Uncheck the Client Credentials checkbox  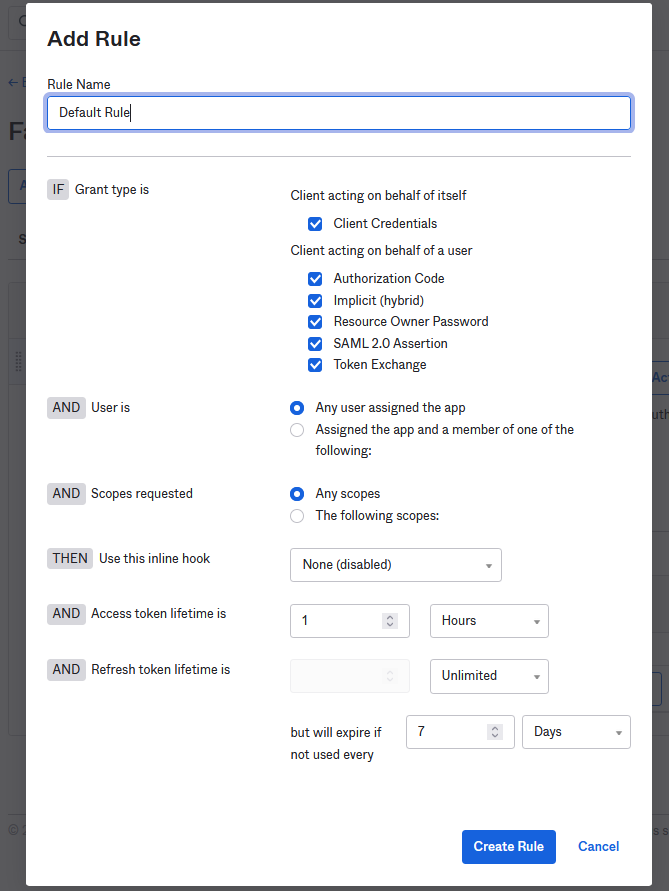(x=315, y=224)
